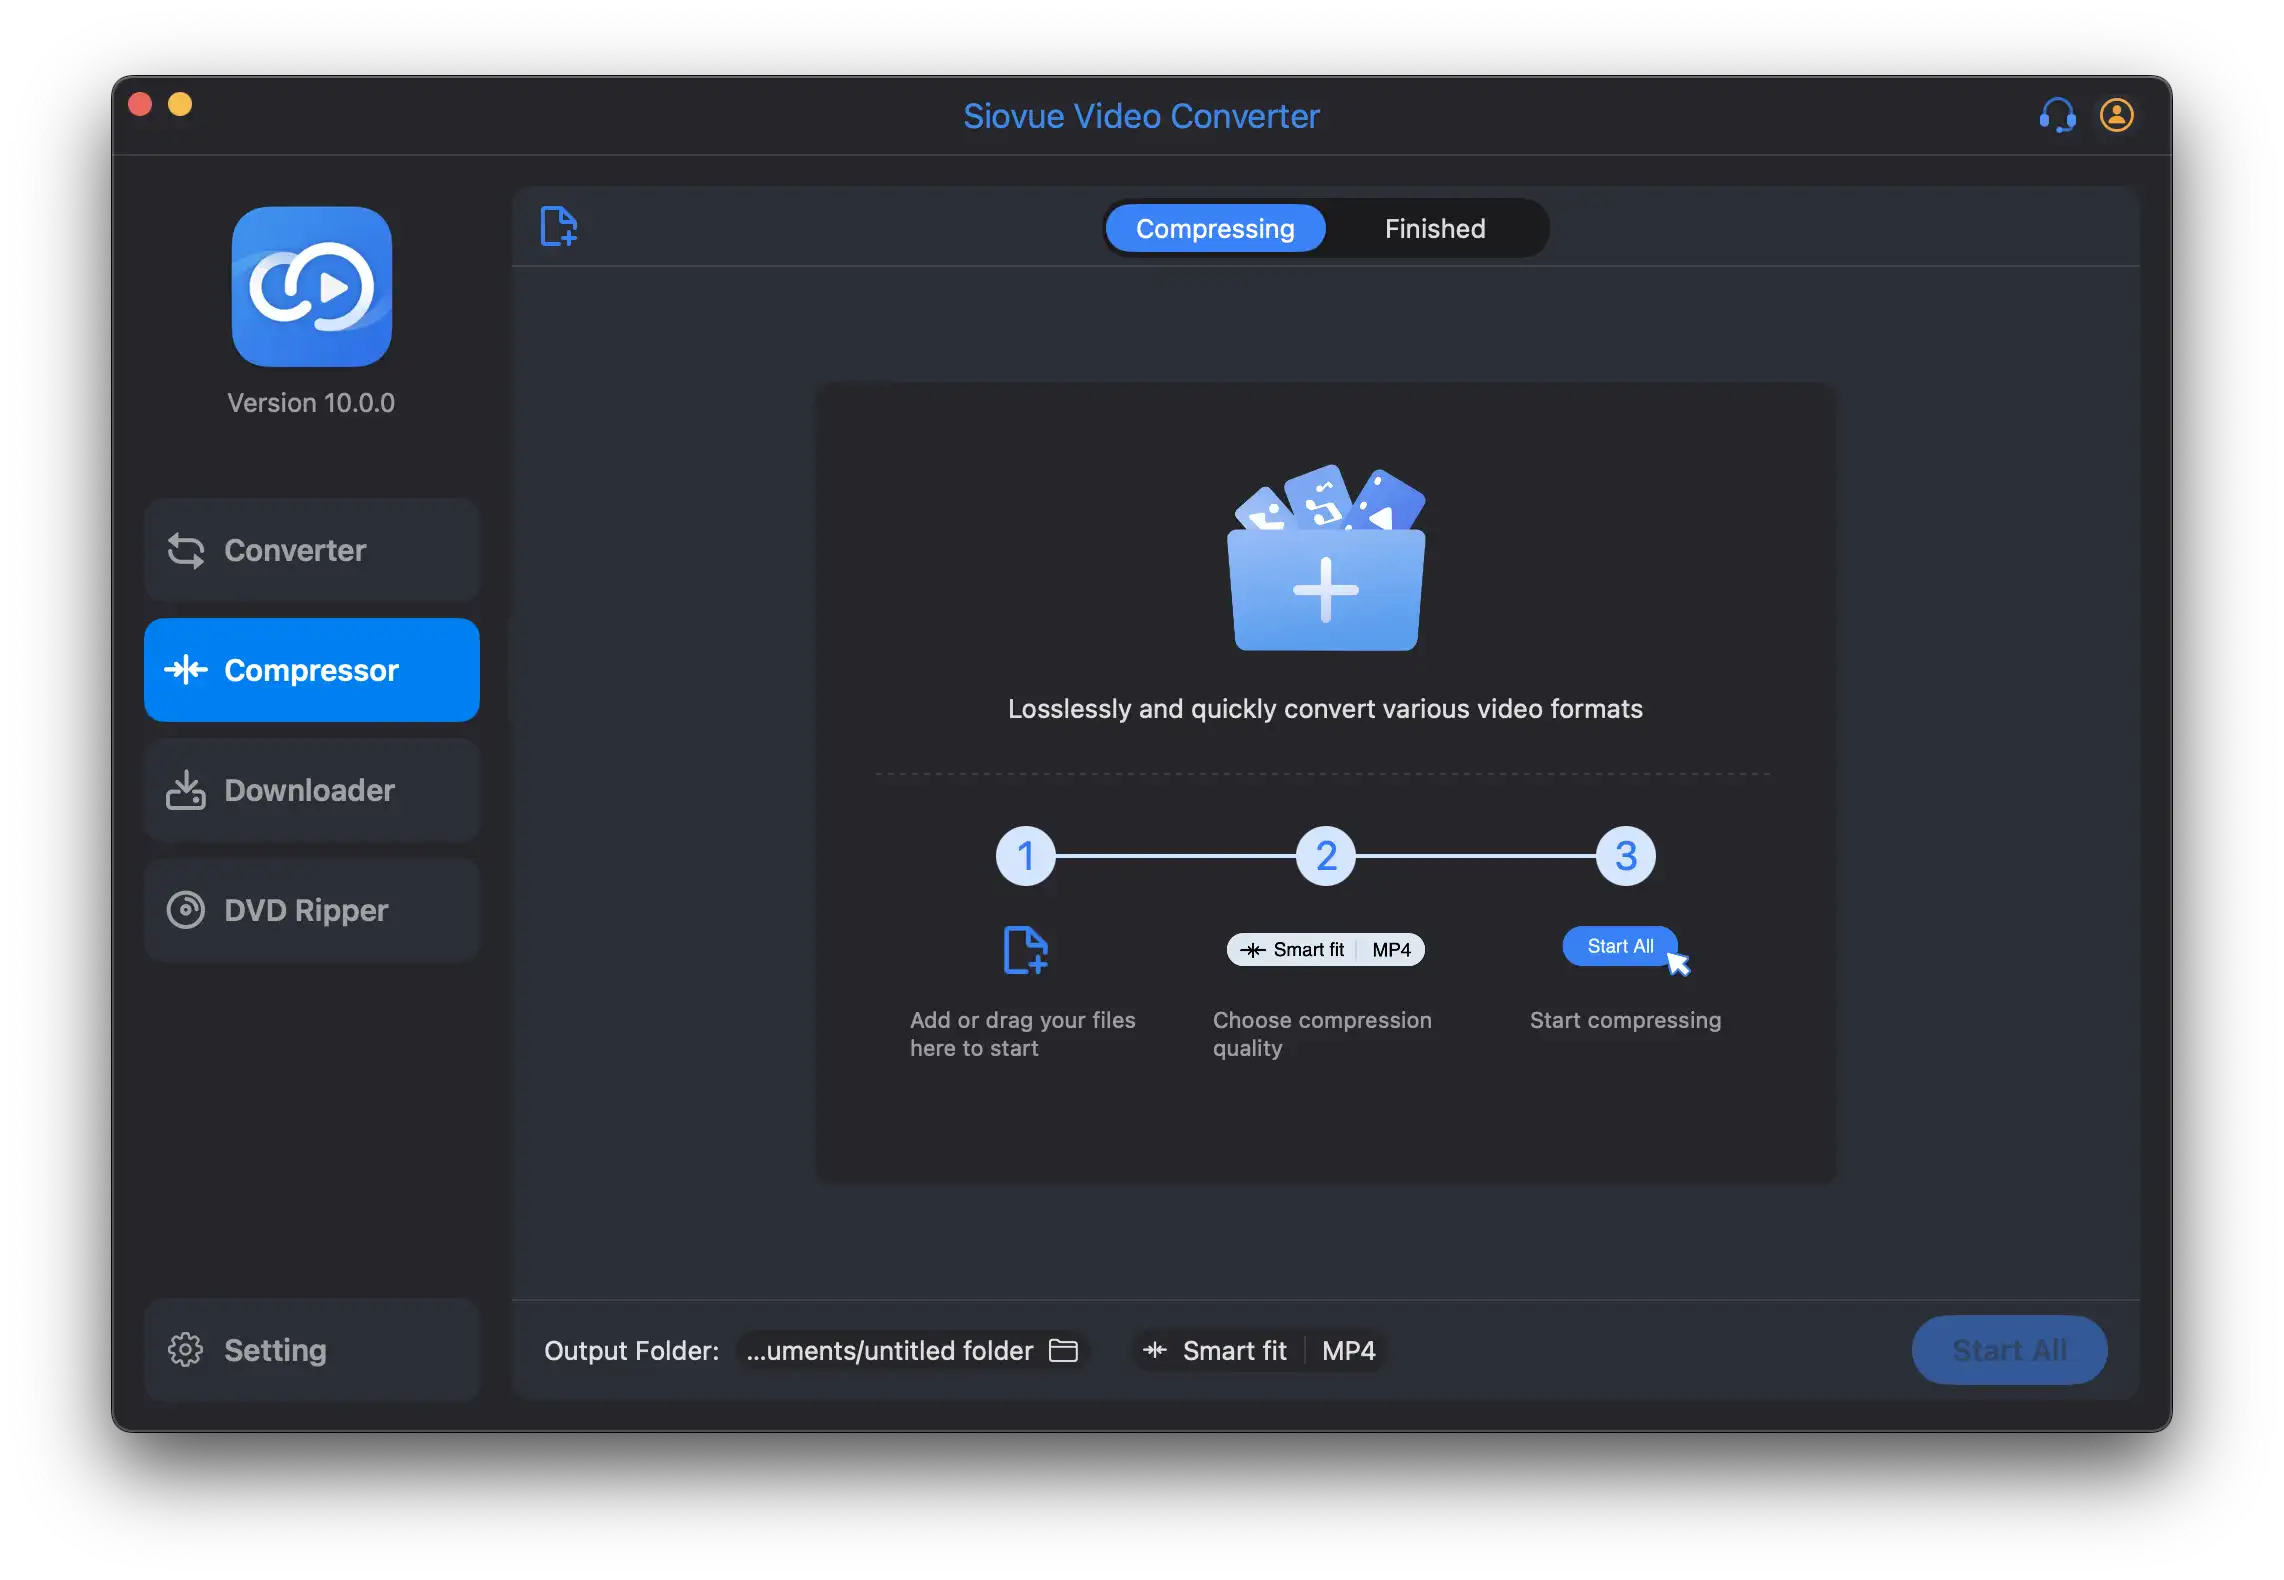
Task: Switch to the Finished tab
Action: (x=1432, y=226)
